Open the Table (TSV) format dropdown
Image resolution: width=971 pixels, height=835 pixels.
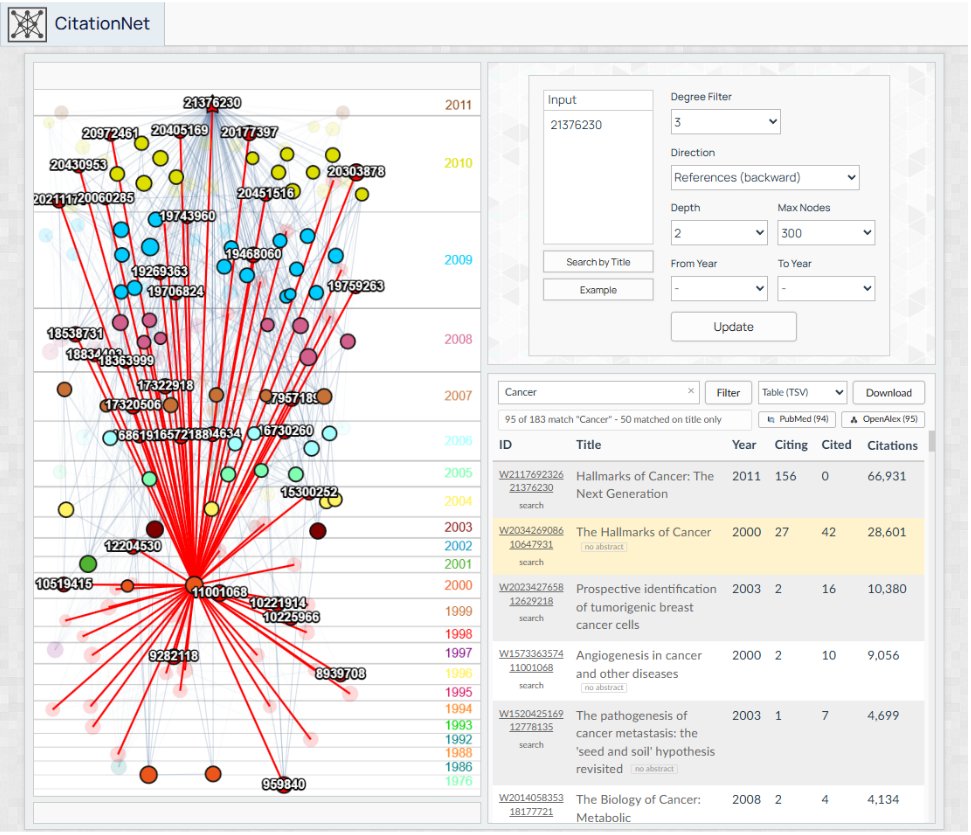pyautogui.click(x=802, y=392)
